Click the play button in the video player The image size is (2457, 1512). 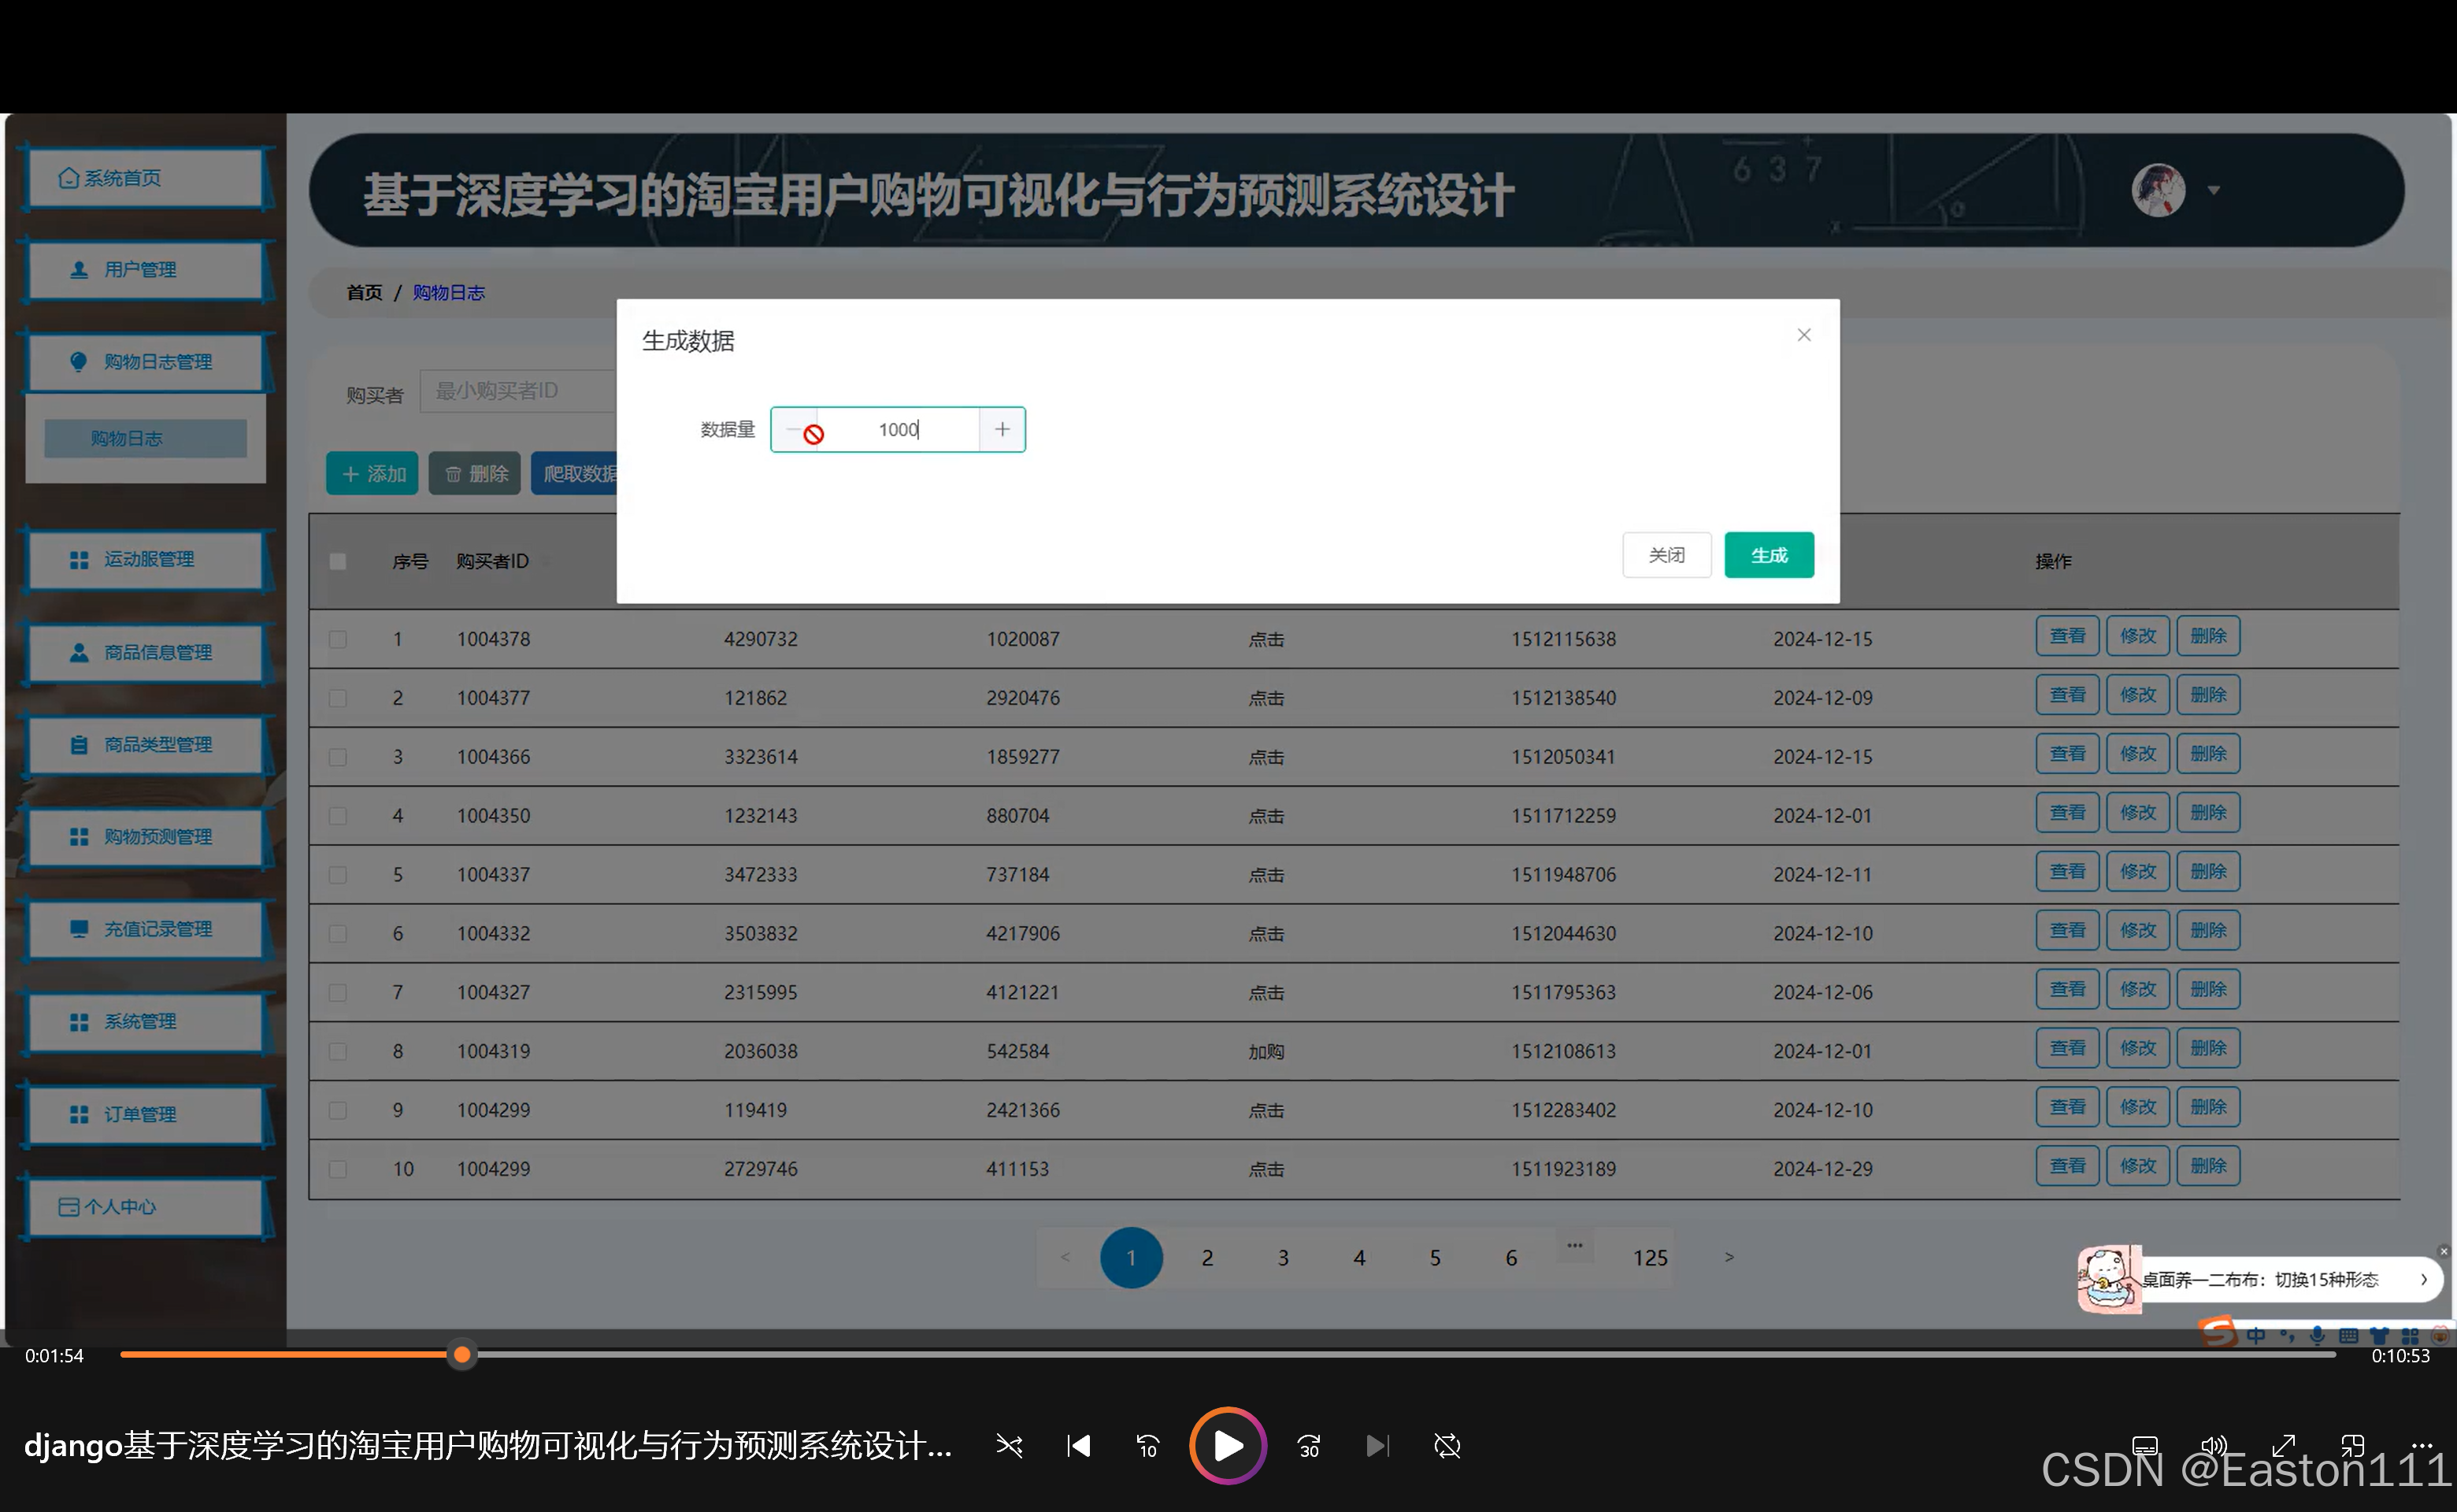[x=1227, y=1445]
